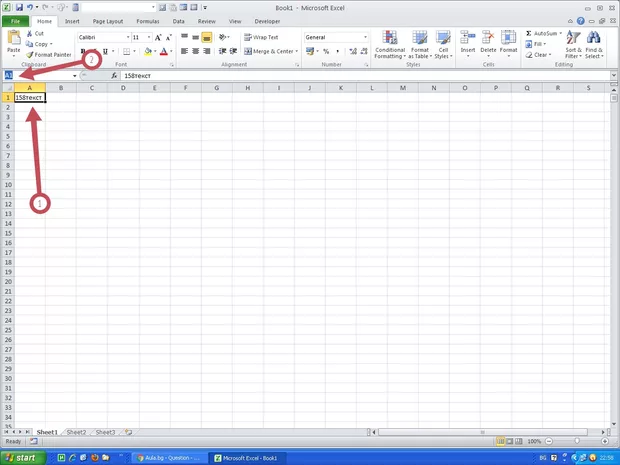Click Delete cells icon
Screen dimensions: 620x465
click(x=488, y=38)
